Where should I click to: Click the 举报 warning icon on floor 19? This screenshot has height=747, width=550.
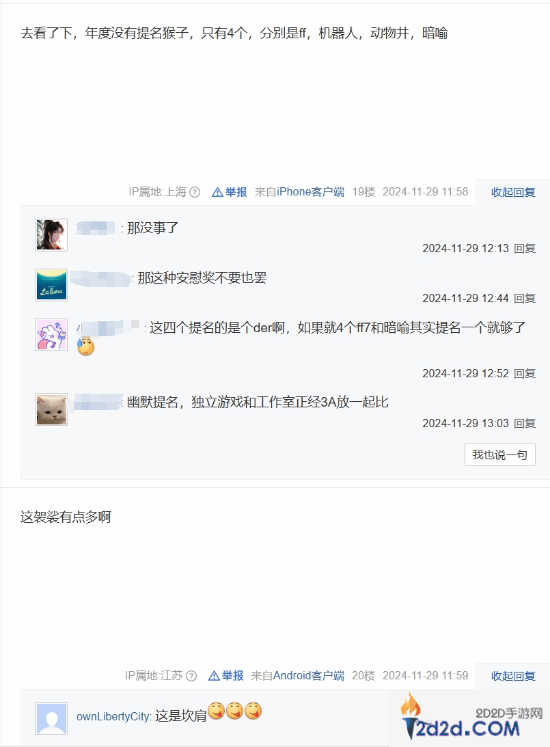[217, 192]
